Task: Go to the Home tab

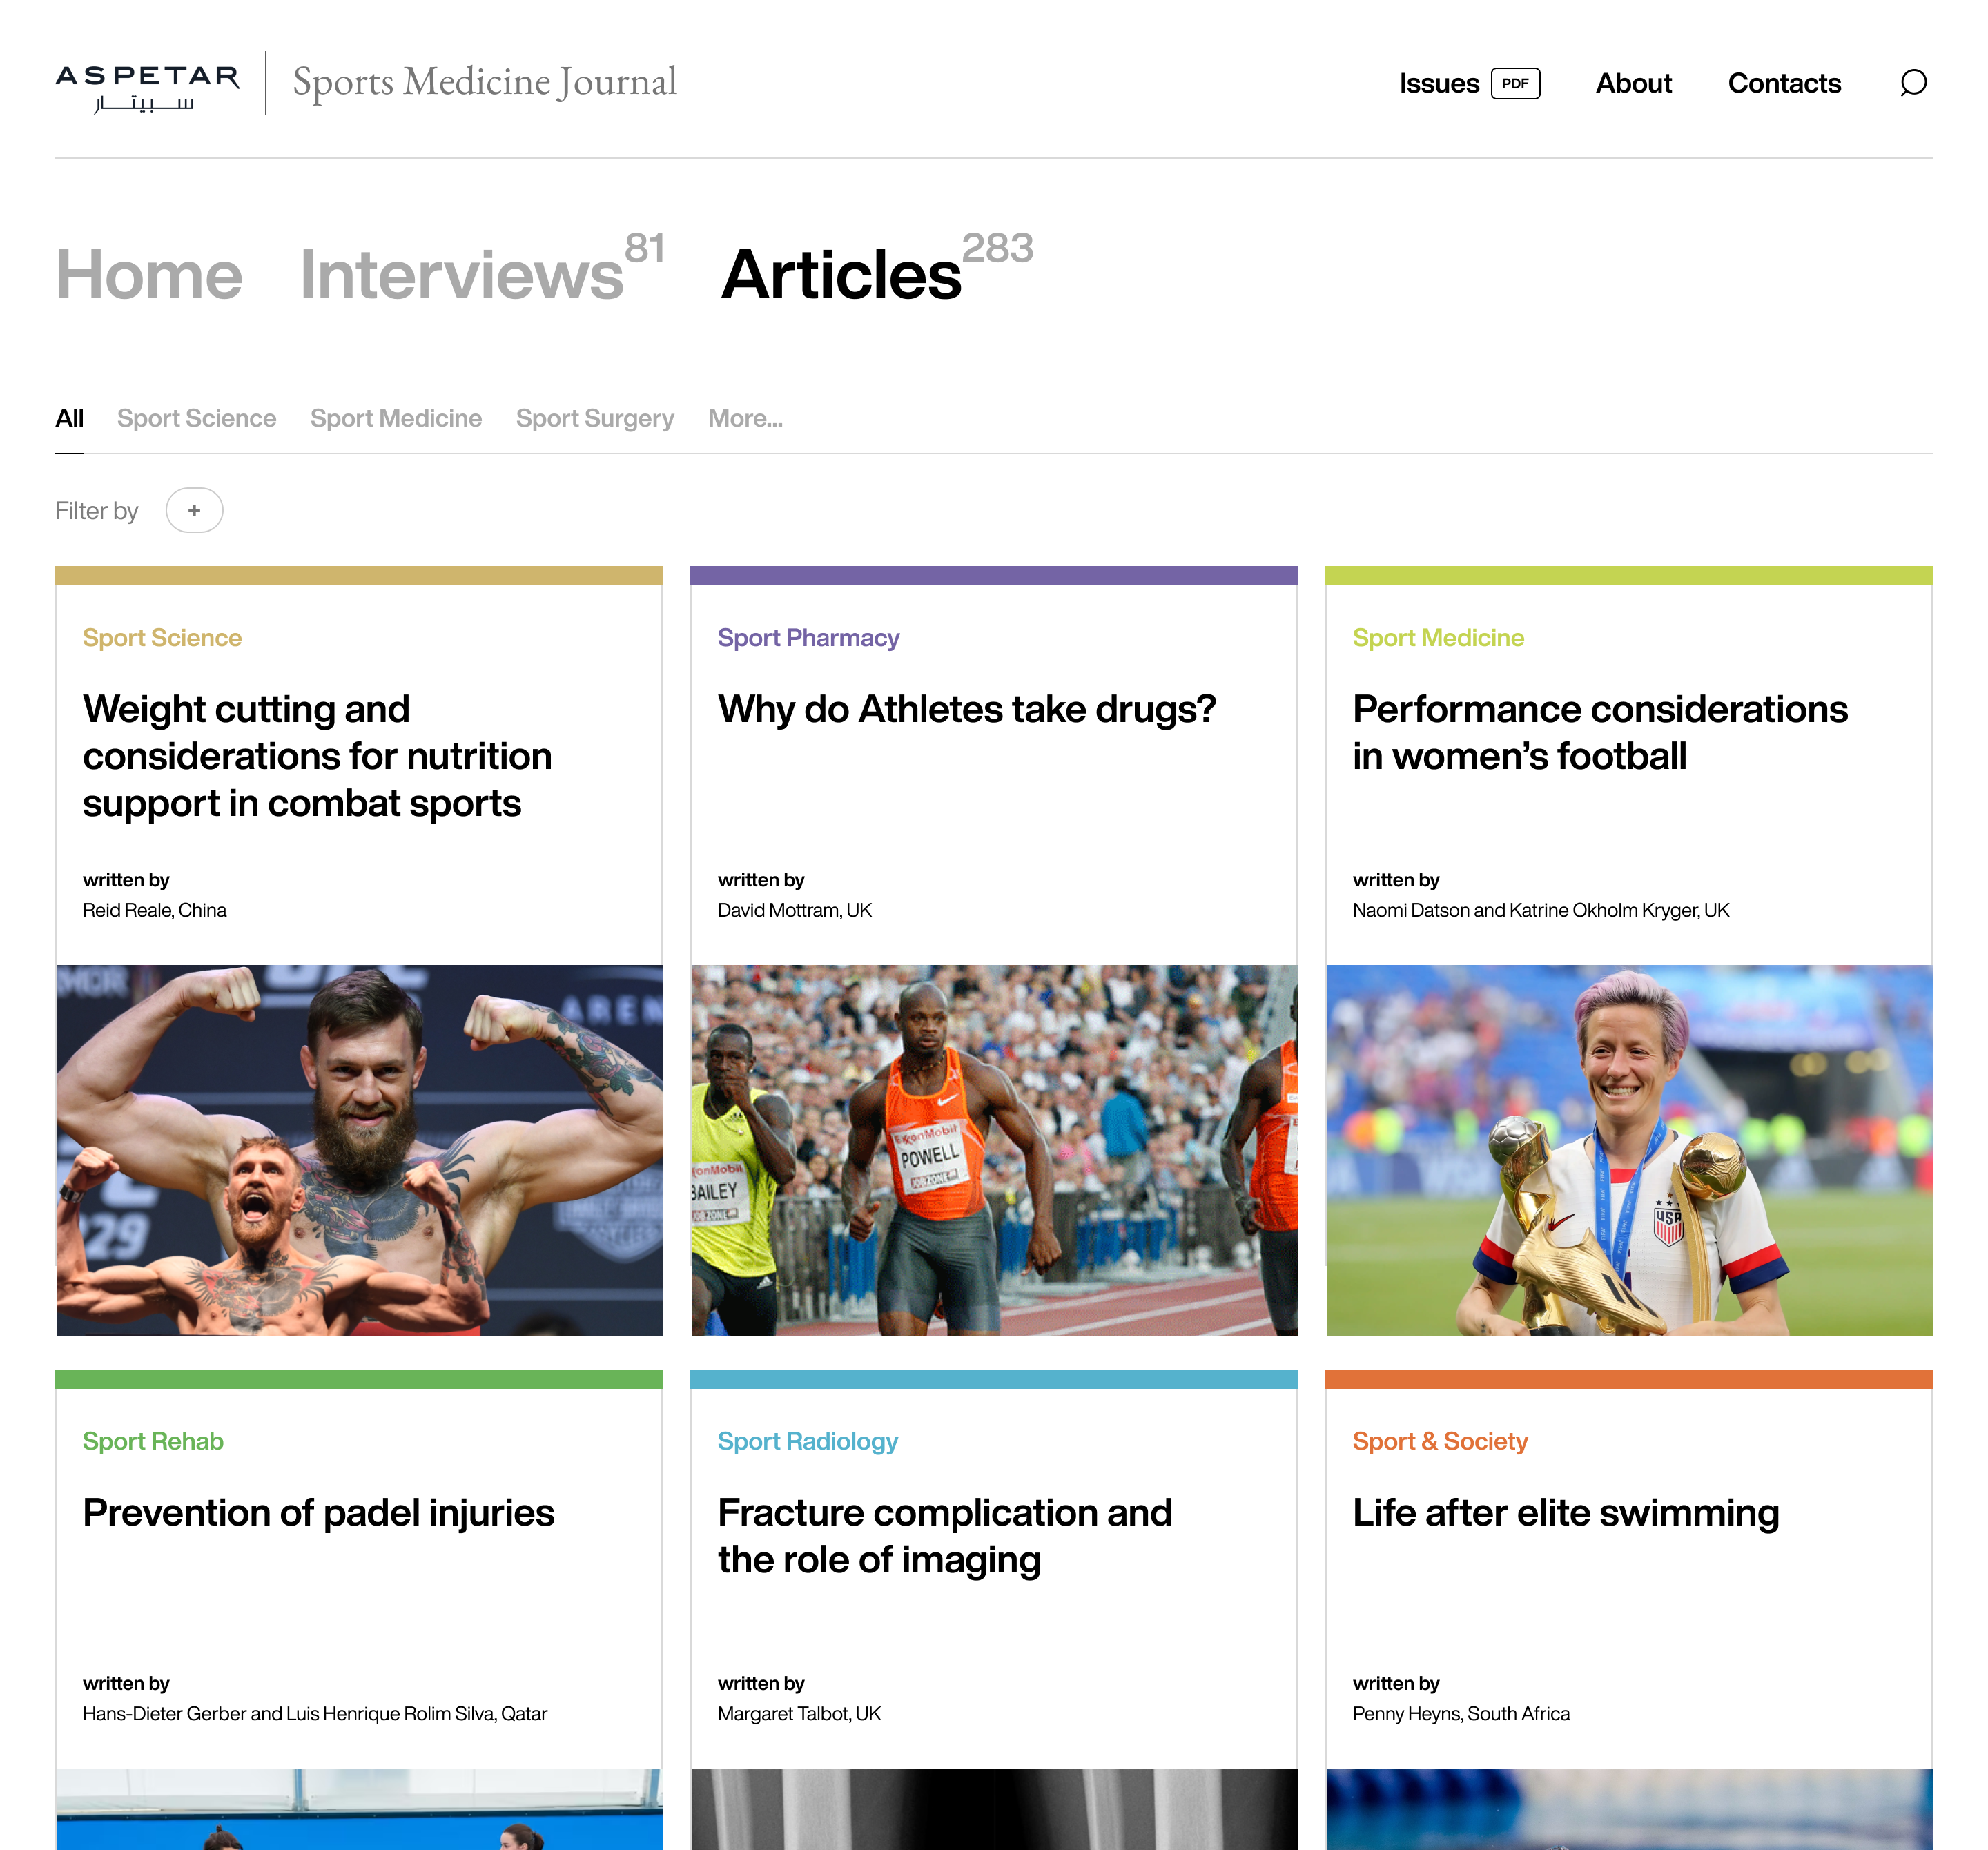Action: click(148, 275)
